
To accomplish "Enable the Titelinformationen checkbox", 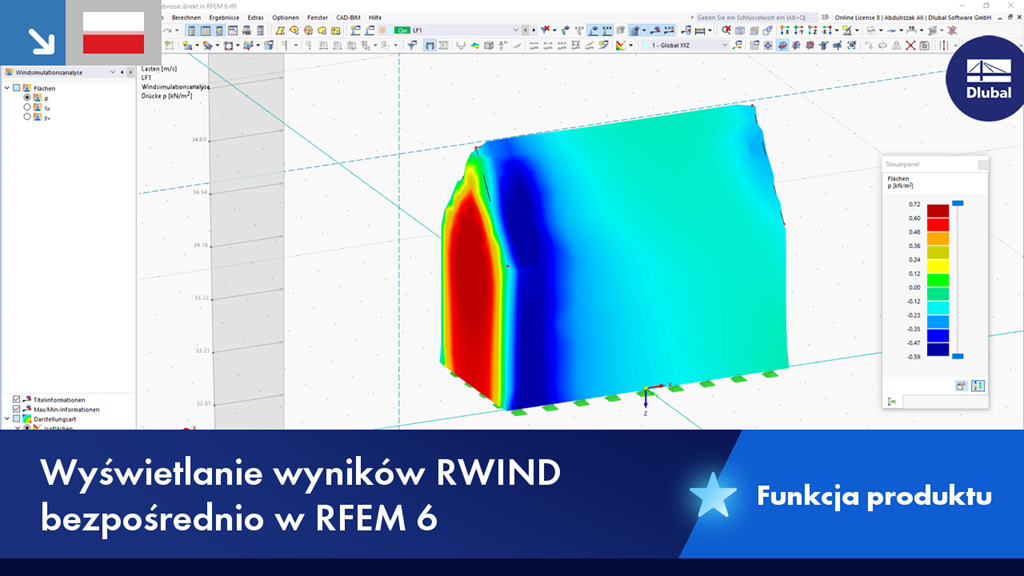I will 16,399.
